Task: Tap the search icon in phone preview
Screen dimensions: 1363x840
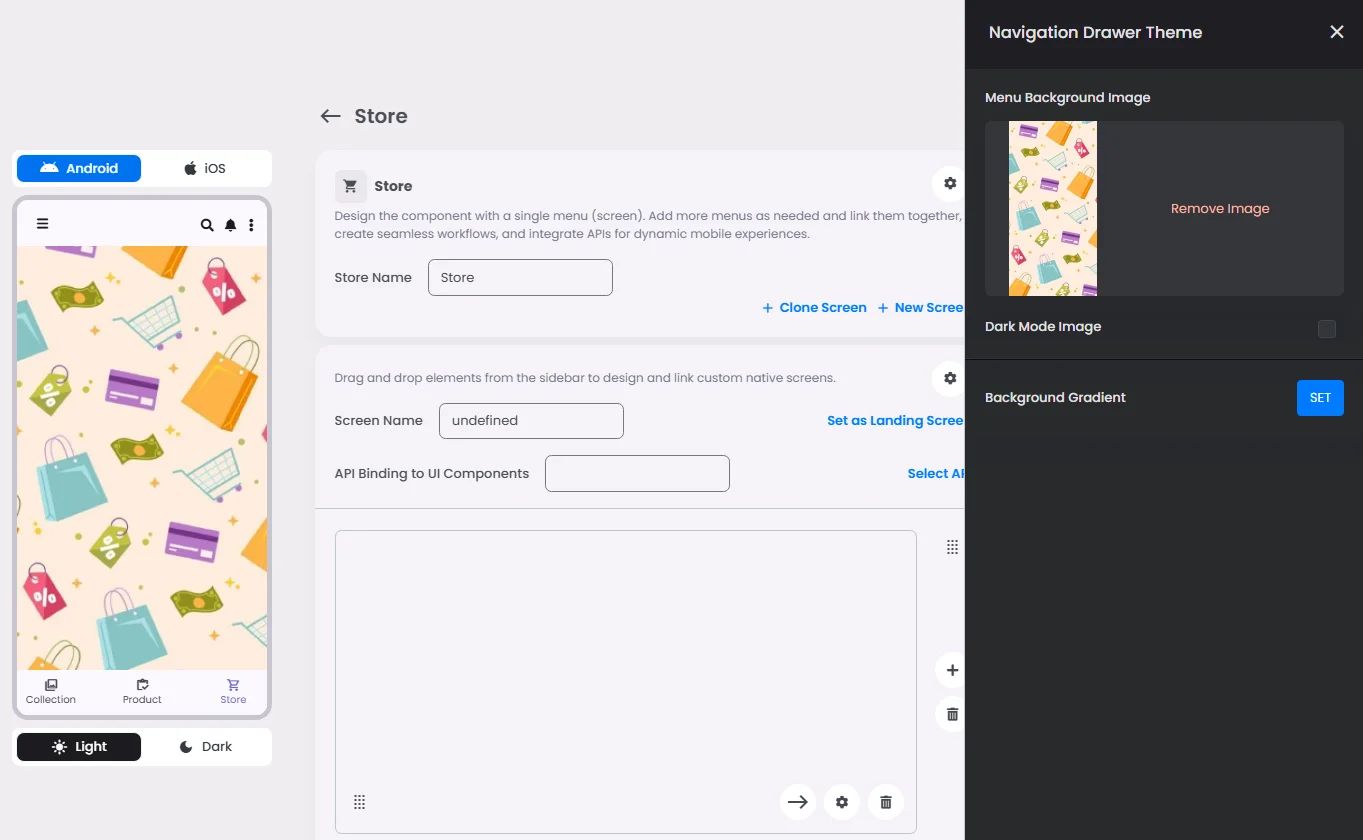Action: click(x=207, y=225)
